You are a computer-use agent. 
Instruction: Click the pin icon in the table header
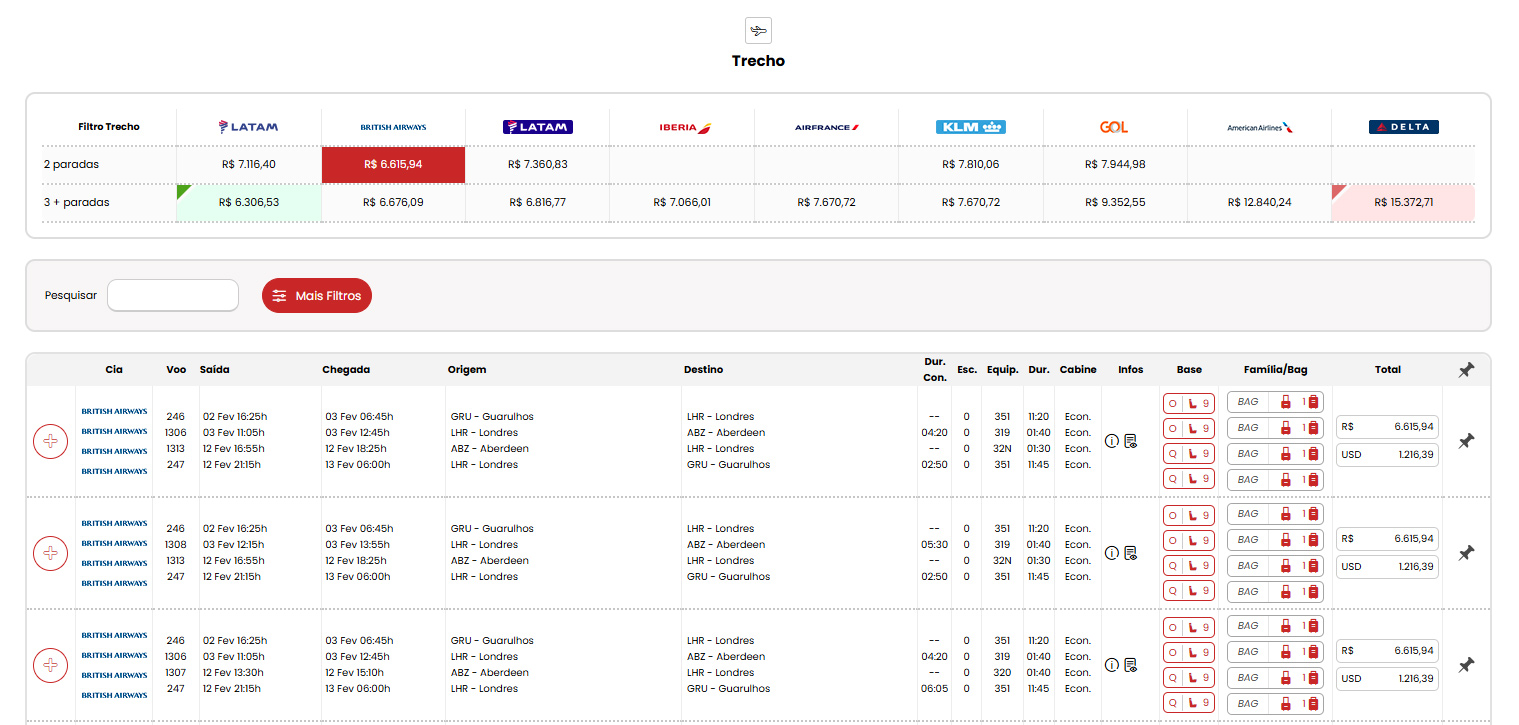[x=1465, y=370]
